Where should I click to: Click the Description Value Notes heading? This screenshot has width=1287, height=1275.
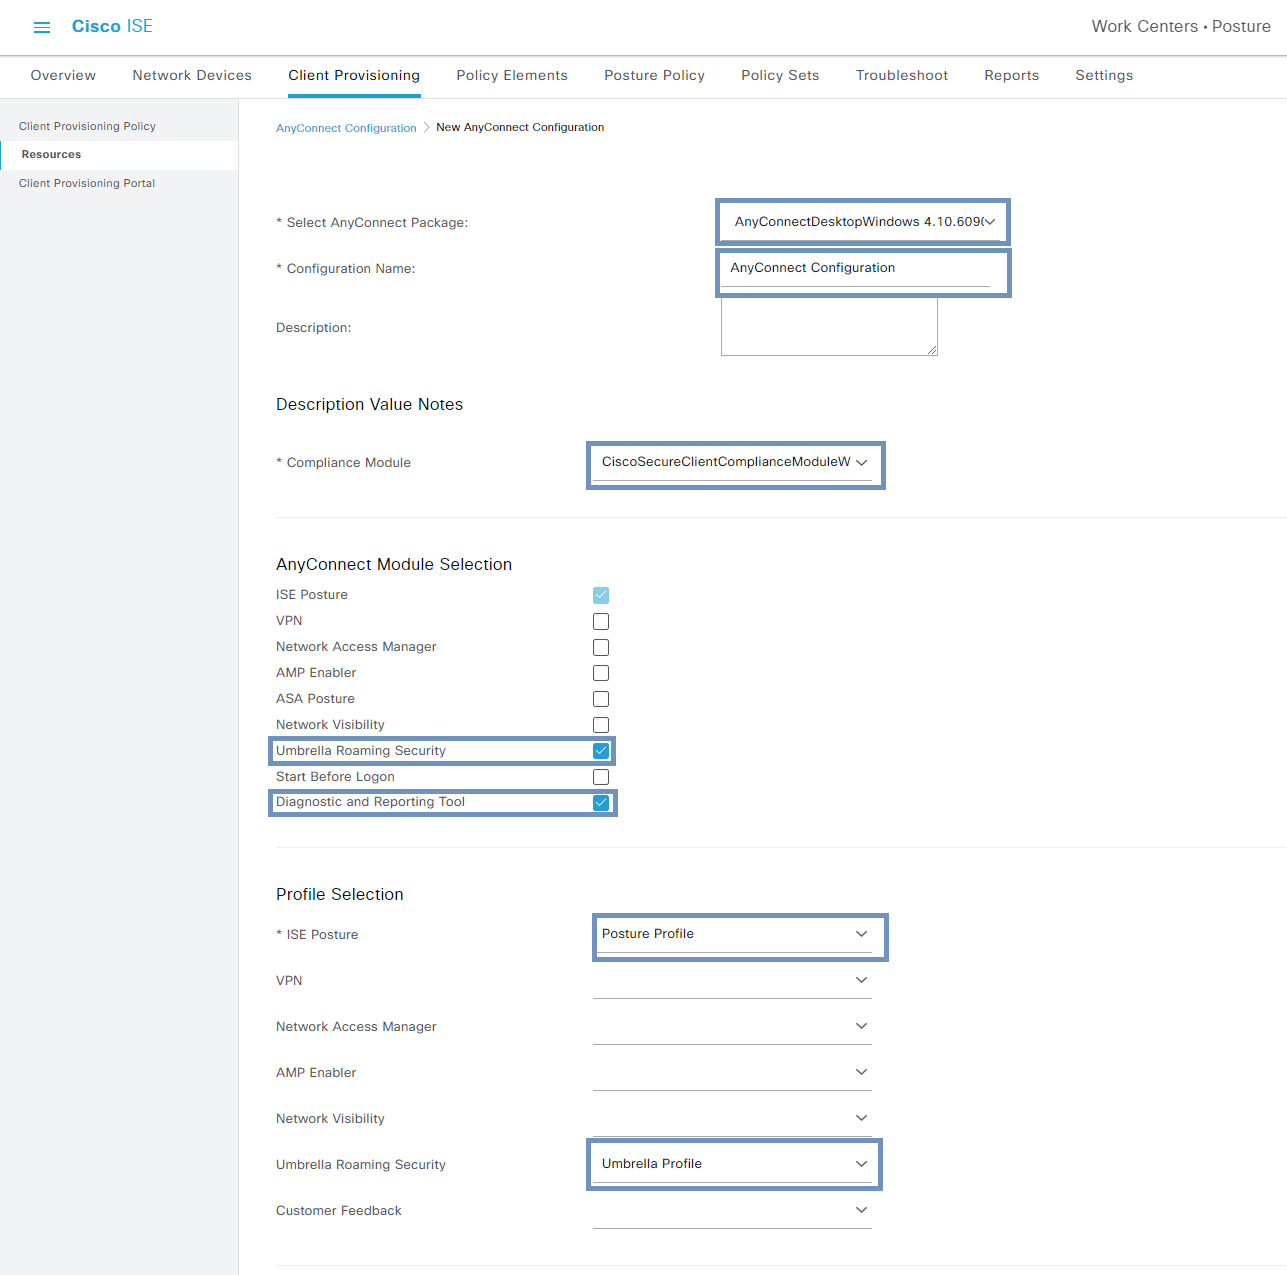370,404
